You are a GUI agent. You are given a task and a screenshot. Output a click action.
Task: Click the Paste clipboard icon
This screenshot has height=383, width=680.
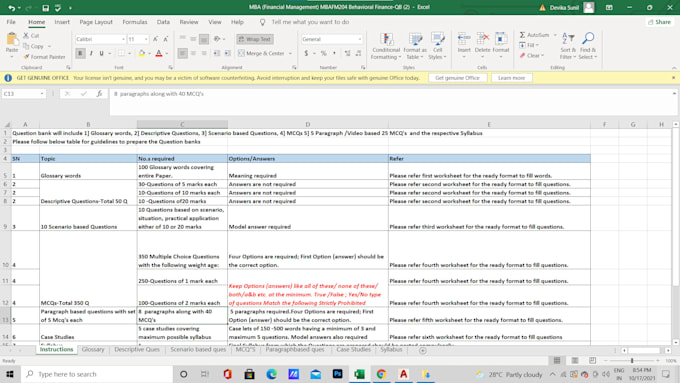point(12,40)
